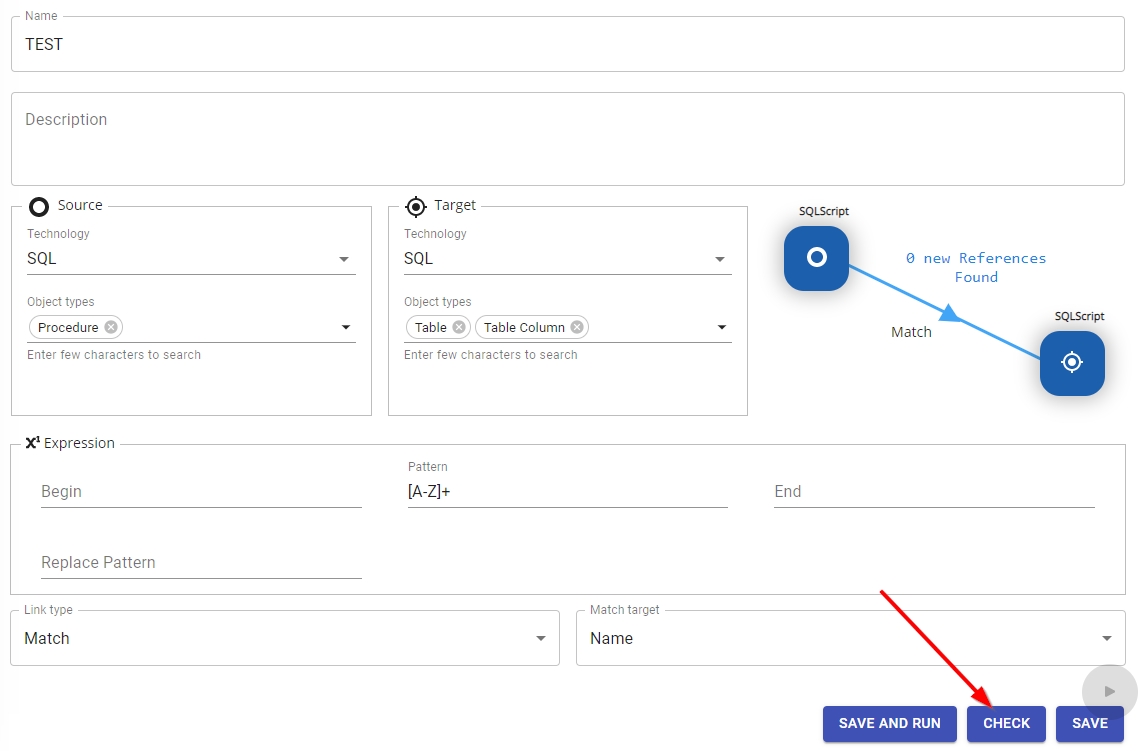1138x751 pixels.
Task: Remove the Table Column chip
Action: click(x=577, y=327)
